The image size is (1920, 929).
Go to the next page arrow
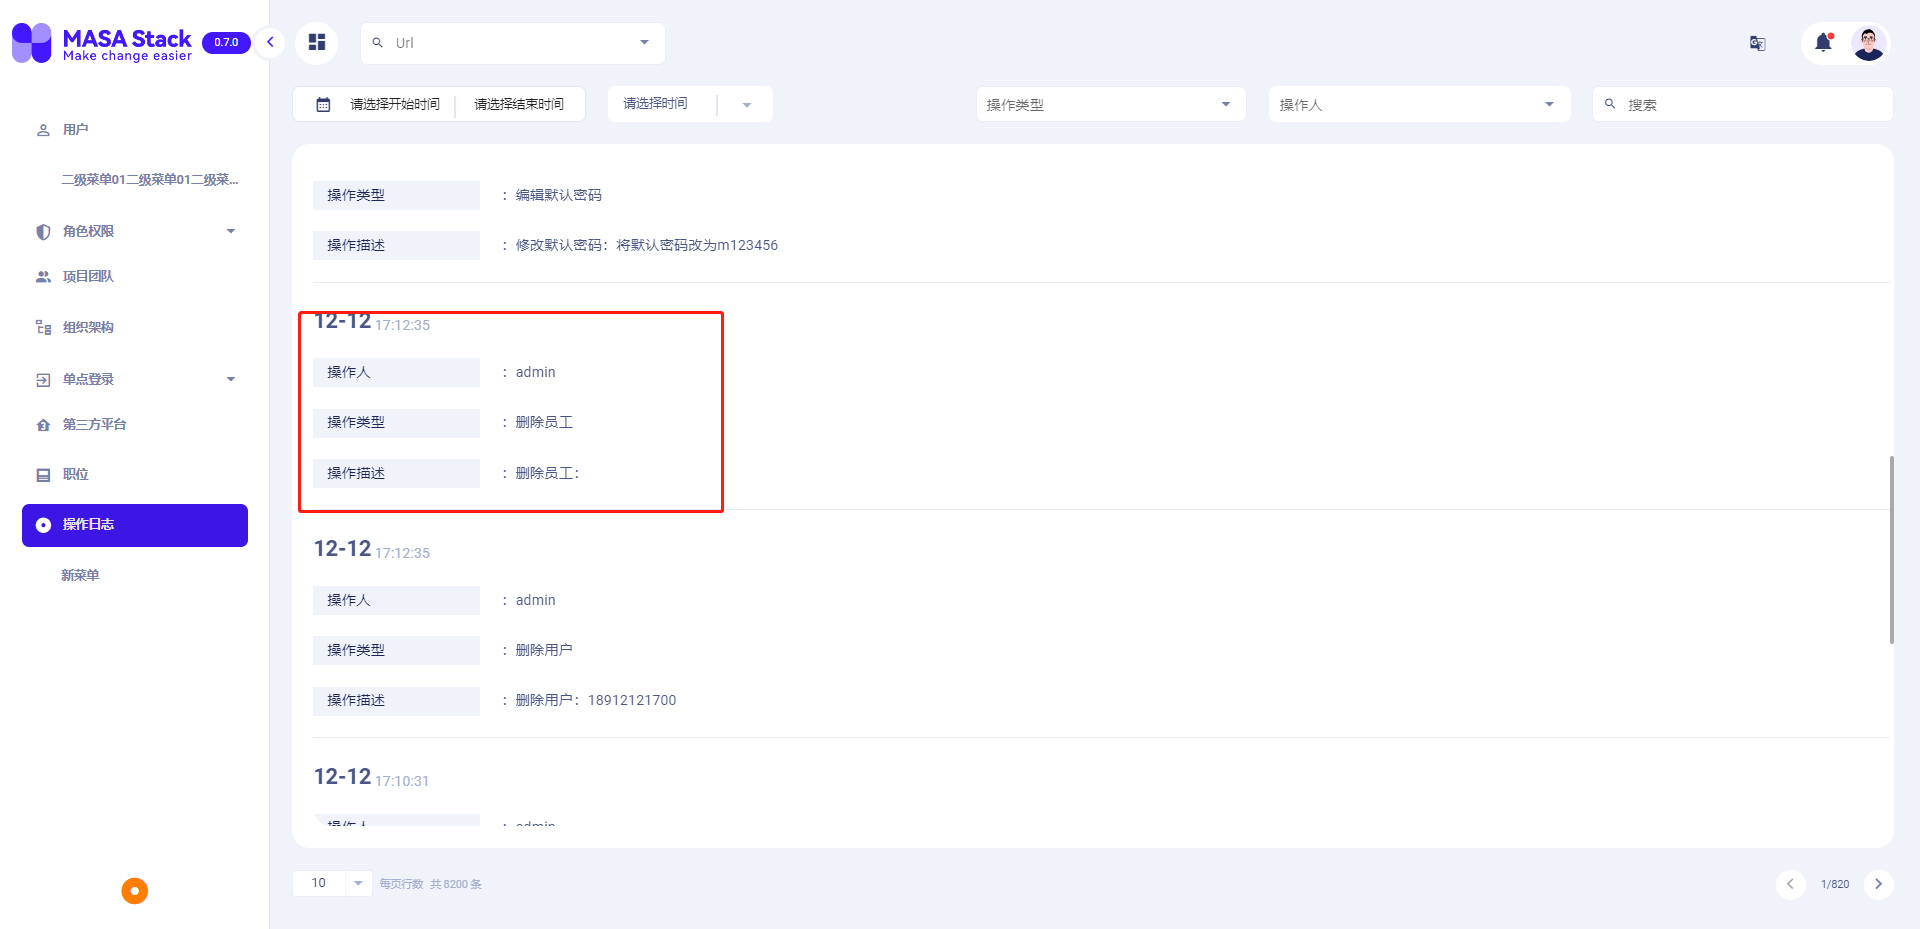1879,884
